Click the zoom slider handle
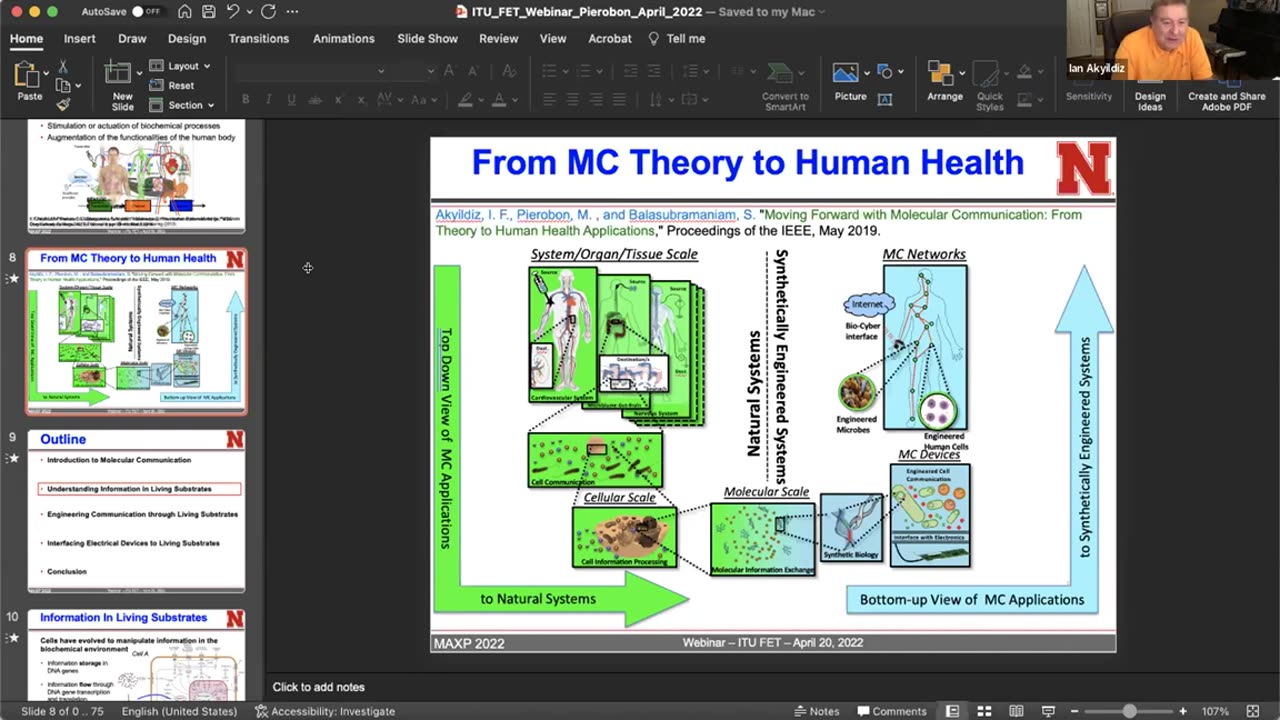This screenshot has width=1280, height=720. pos(1130,711)
